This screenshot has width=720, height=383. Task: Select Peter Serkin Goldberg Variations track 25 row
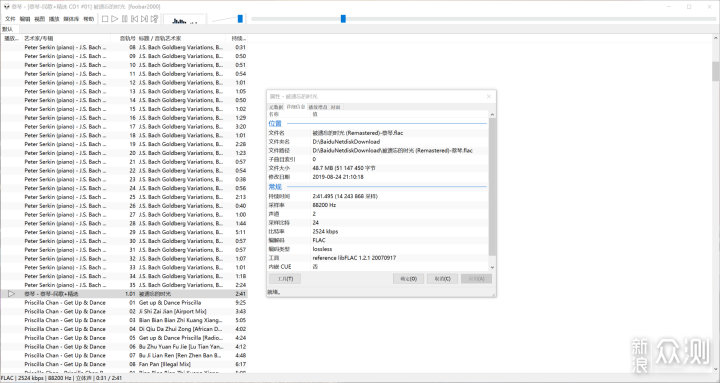[x=124, y=197]
